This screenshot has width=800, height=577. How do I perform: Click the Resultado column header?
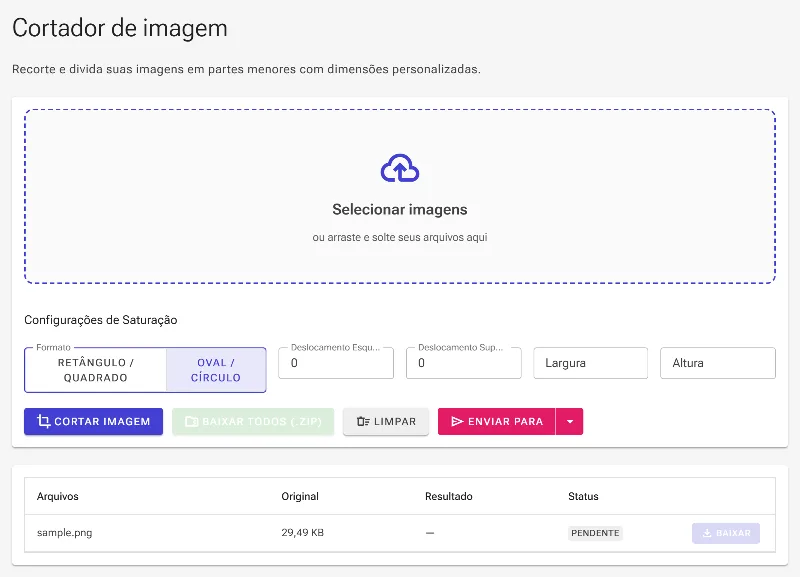tap(448, 496)
